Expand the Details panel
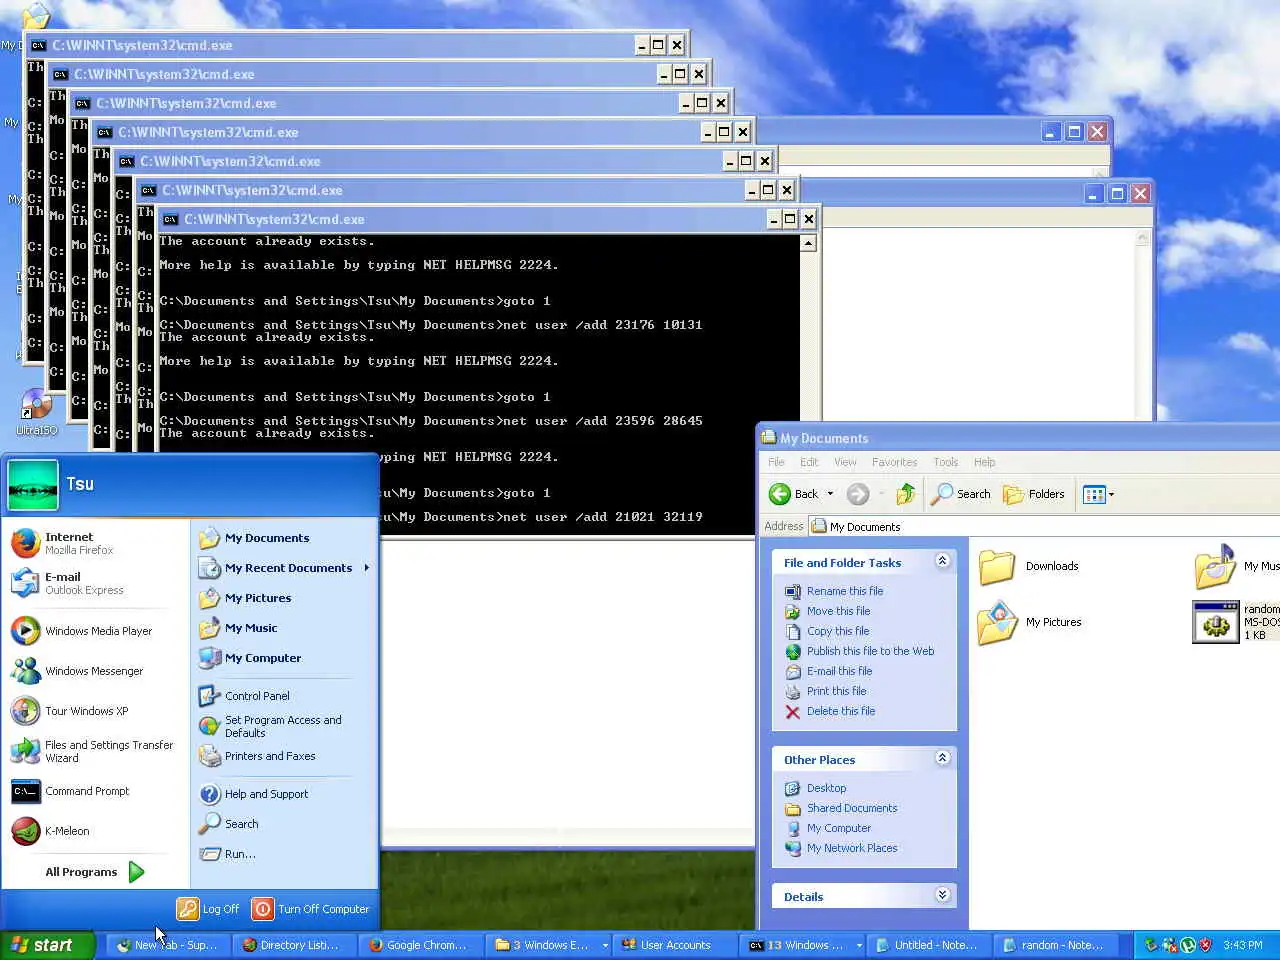The image size is (1280, 960). pyautogui.click(x=942, y=895)
